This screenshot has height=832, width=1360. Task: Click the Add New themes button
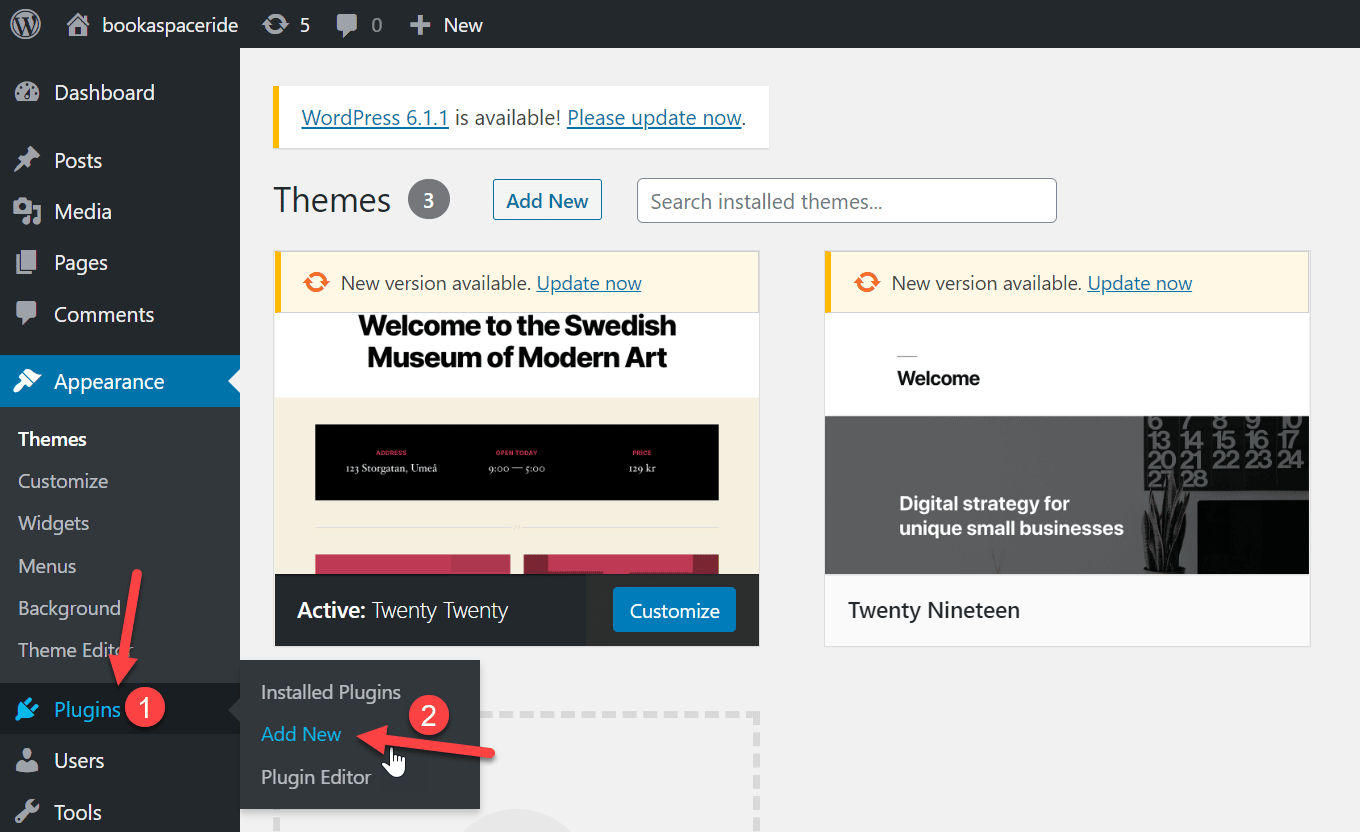pos(547,199)
